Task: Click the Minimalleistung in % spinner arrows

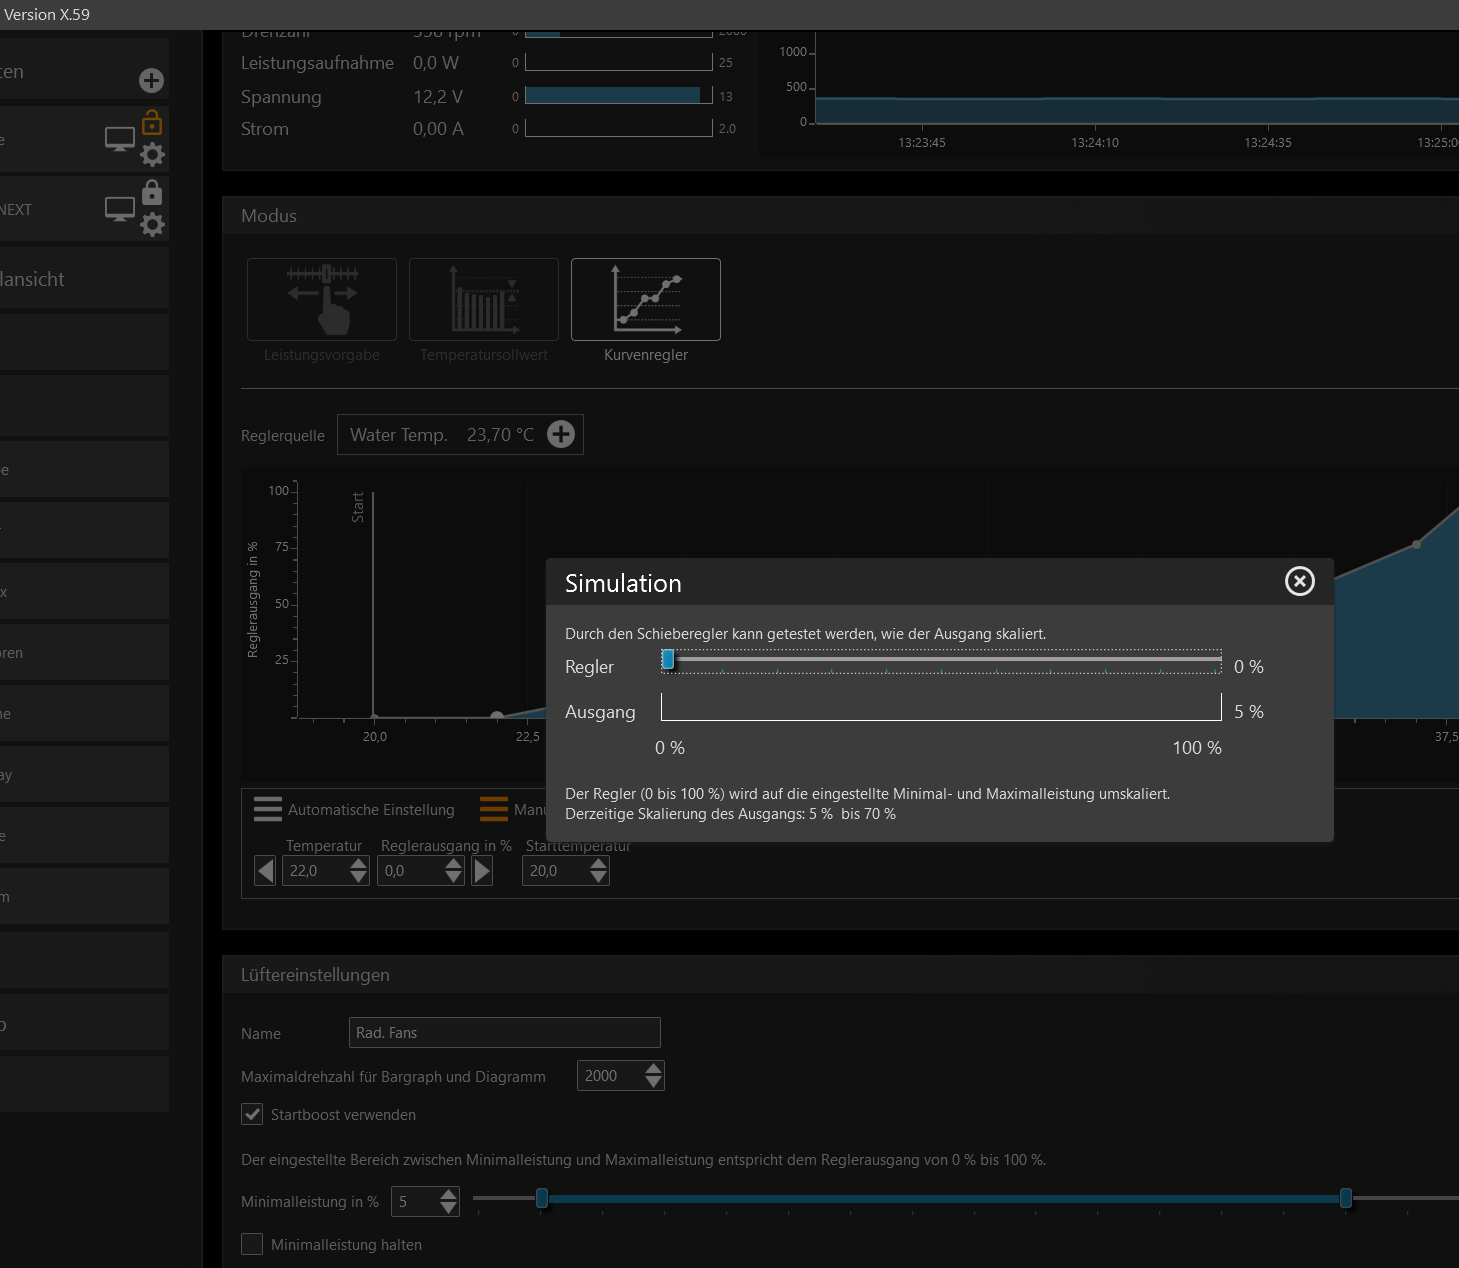Action: pos(448,1201)
